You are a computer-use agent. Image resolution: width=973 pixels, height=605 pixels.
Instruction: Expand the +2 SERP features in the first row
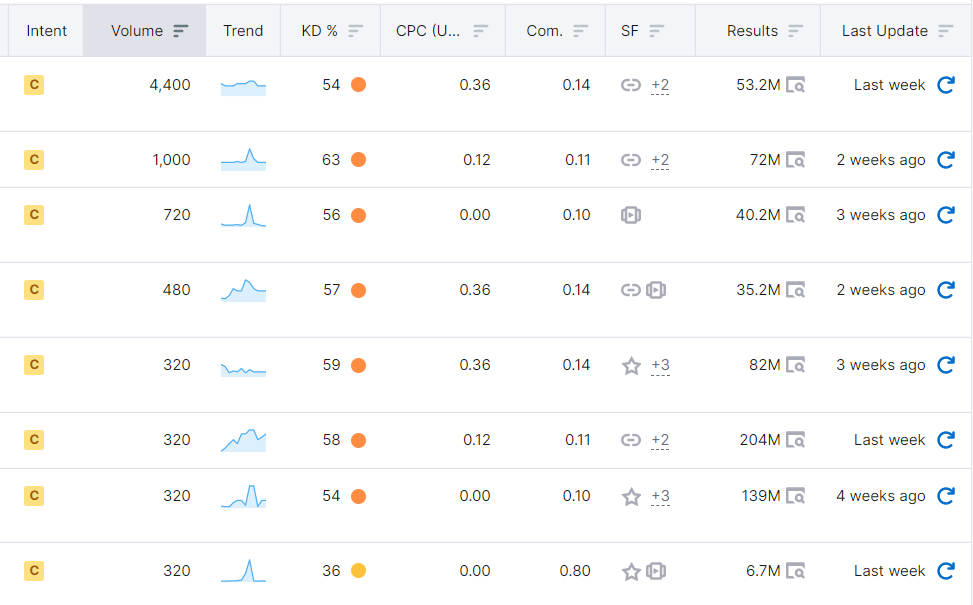tap(659, 85)
